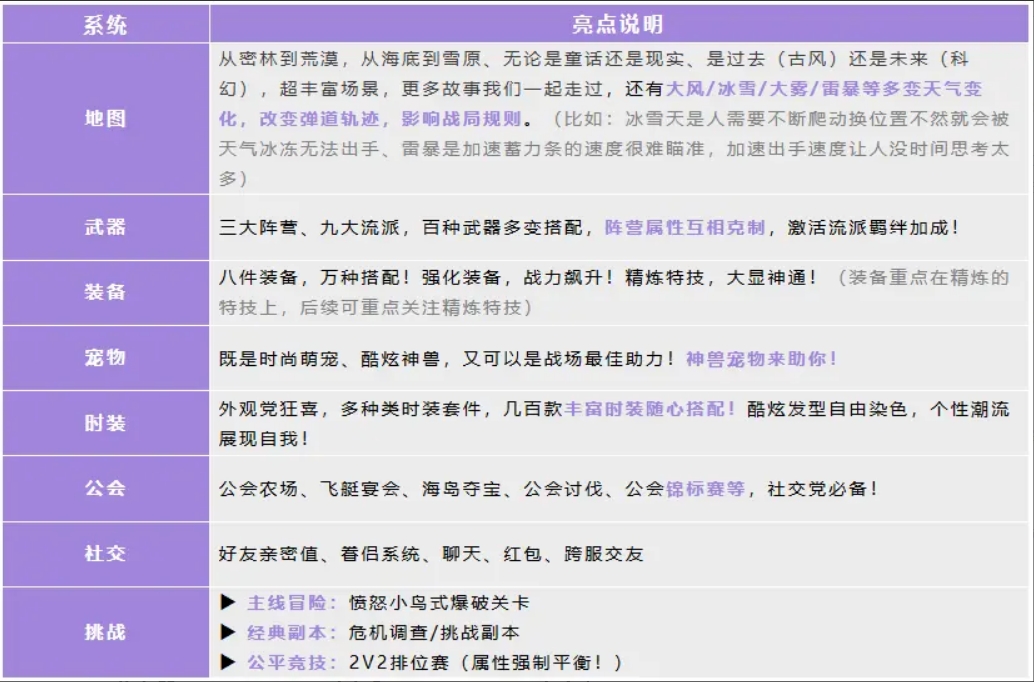Select the 挑战 row label
The height and width of the screenshot is (682, 1034).
coord(106,632)
